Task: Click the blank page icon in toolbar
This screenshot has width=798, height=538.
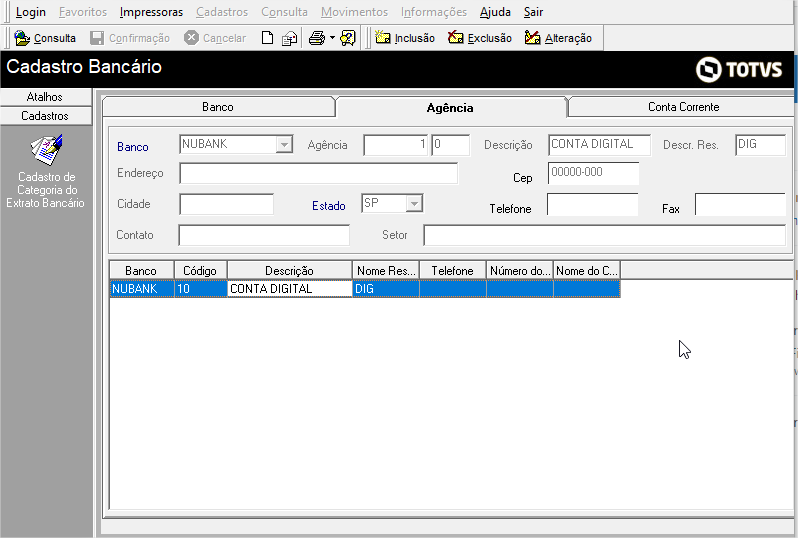Action: tap(267, 38)
